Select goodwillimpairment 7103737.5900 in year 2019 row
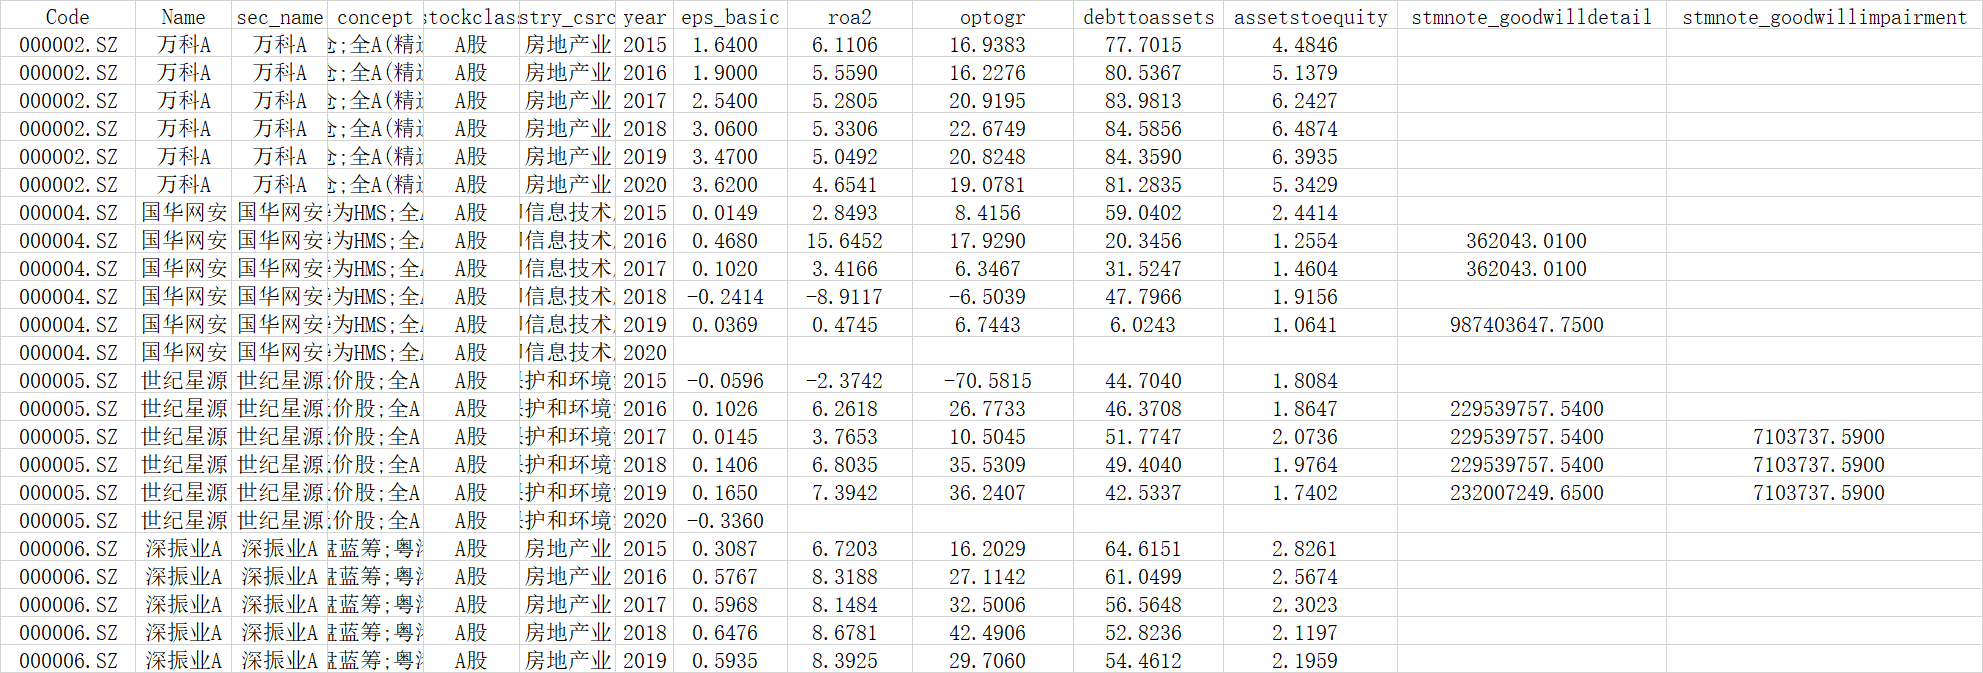Screen dimensions: 1983x673 coord(1819,493)
